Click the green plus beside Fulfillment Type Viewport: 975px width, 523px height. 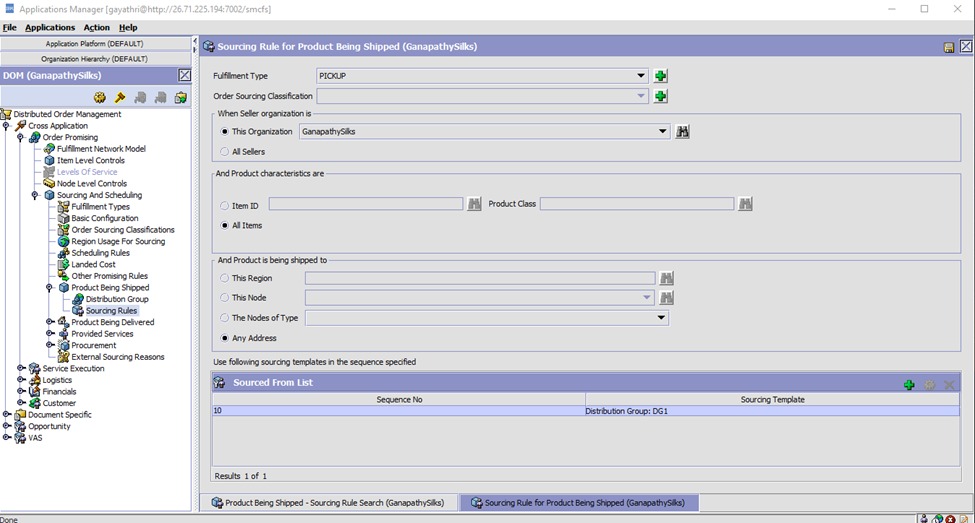(661, 76)
